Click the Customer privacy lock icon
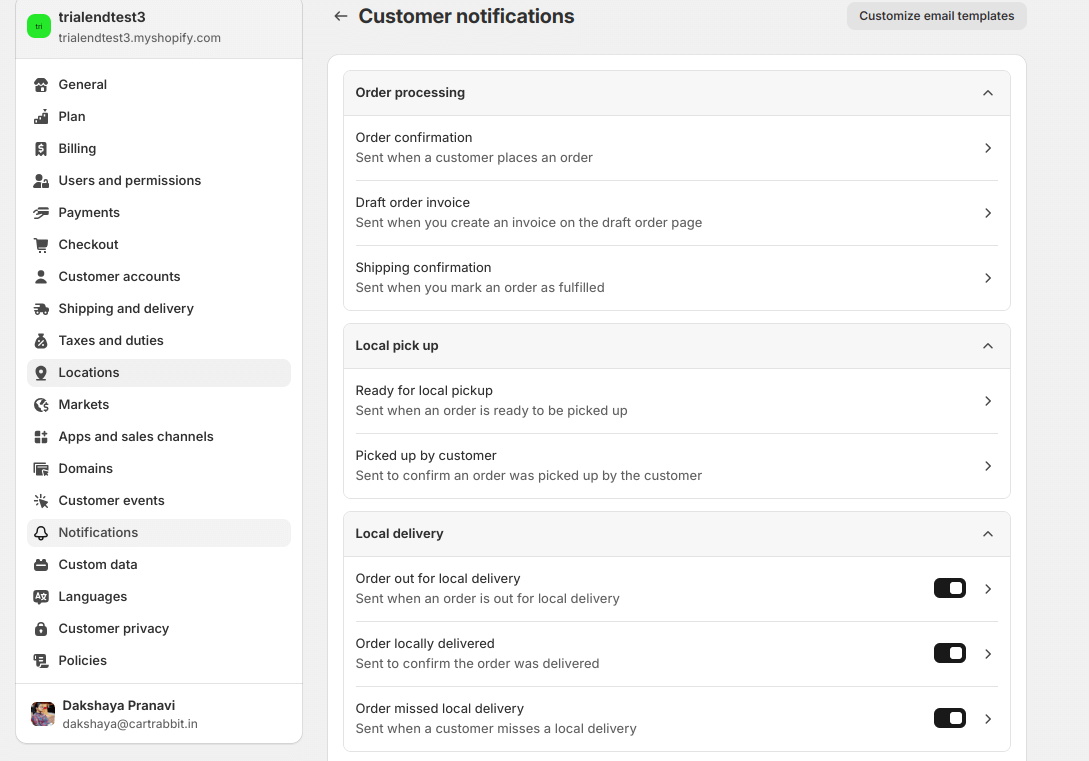The image size is (1089, 761). (41, 629)
